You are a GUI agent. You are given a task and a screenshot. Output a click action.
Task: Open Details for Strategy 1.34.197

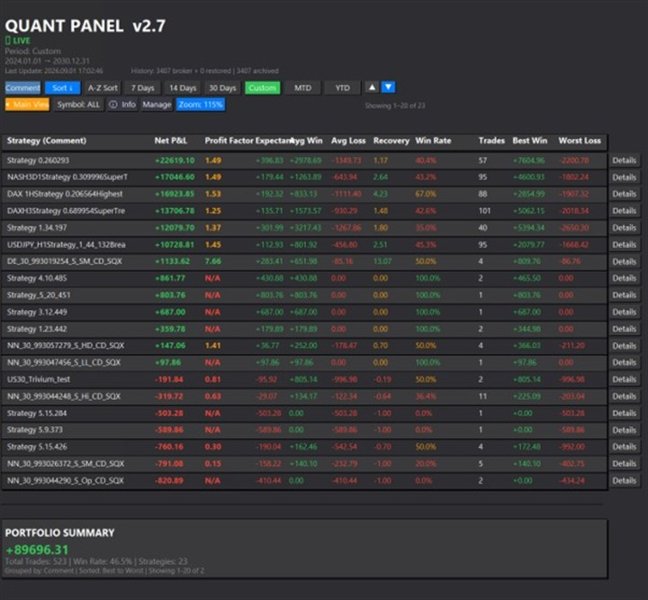click(x=624, y=228)
